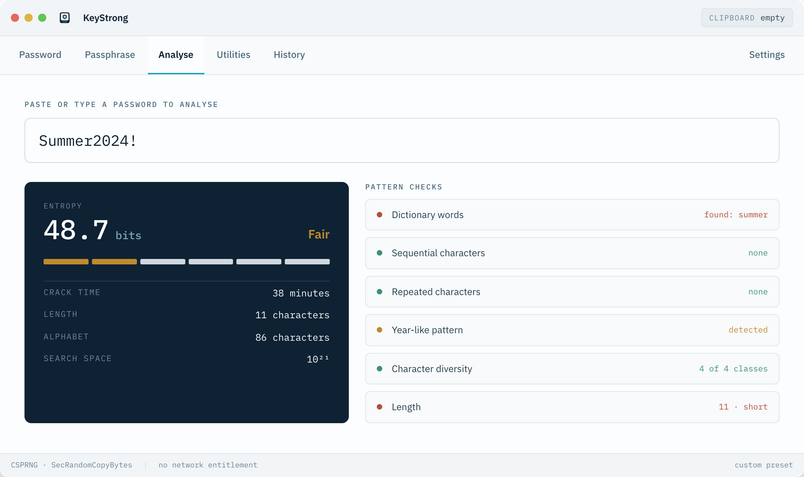The width and height of the screenshot is (804, 477).
Task: Open the Character diversity check row
Action: [x=572, y=369]
